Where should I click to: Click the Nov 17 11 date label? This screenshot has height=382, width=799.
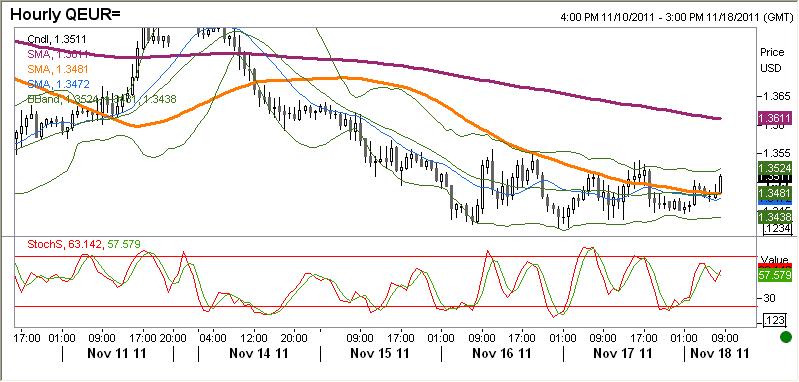tap(624, 353)
